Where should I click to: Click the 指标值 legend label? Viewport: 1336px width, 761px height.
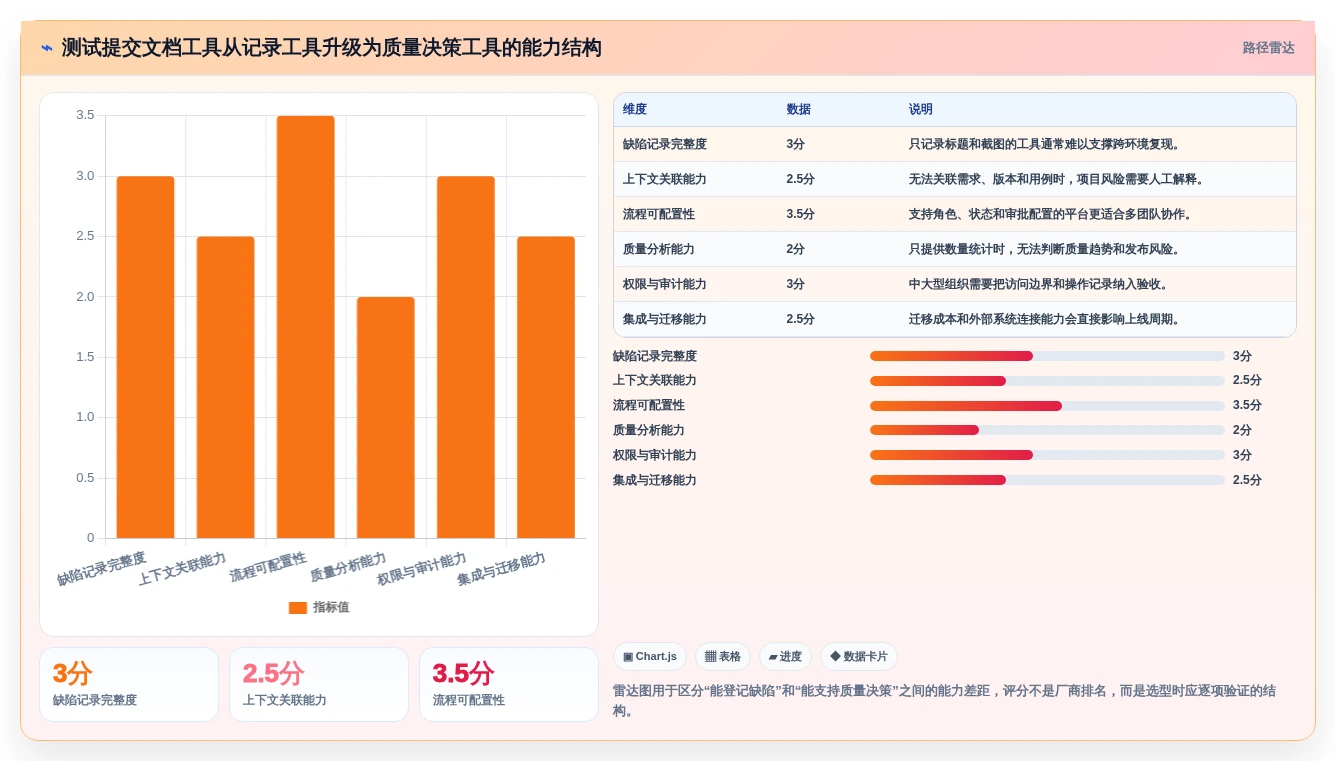tap(331, 607)
